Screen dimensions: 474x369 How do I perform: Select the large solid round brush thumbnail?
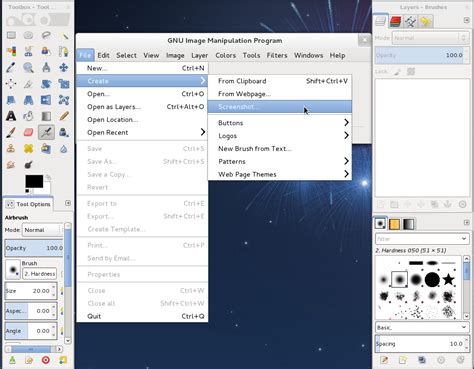(x=432, y=279)
